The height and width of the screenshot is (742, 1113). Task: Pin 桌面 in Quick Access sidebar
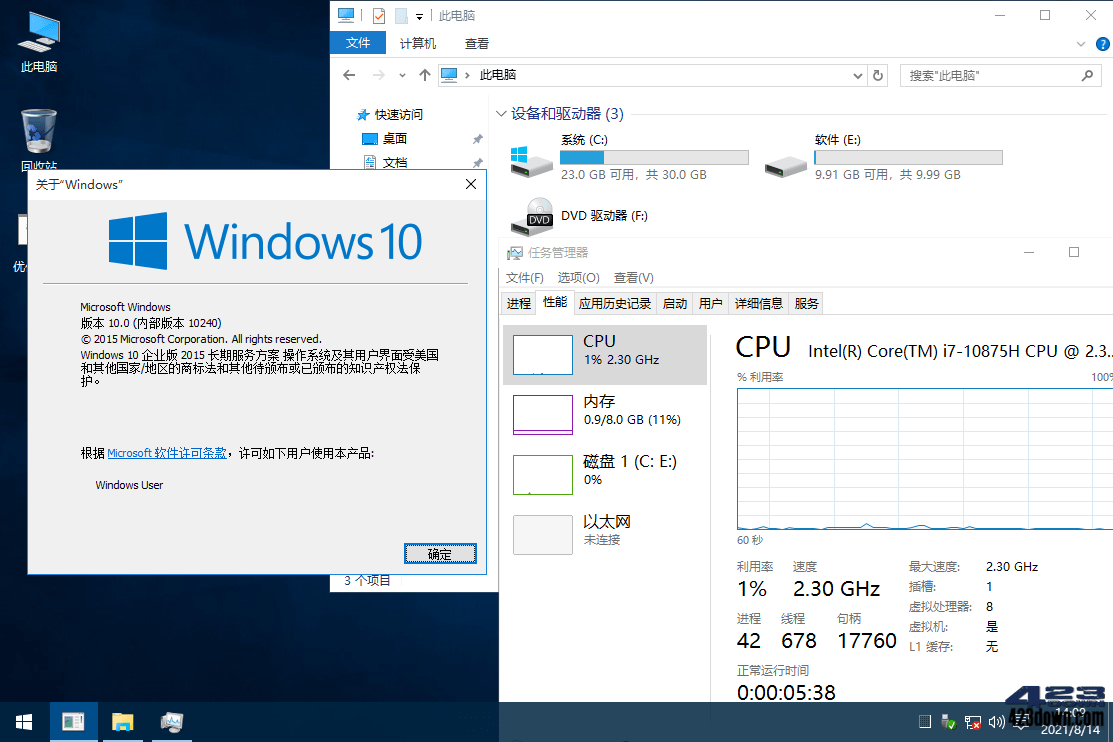(477, 139)
